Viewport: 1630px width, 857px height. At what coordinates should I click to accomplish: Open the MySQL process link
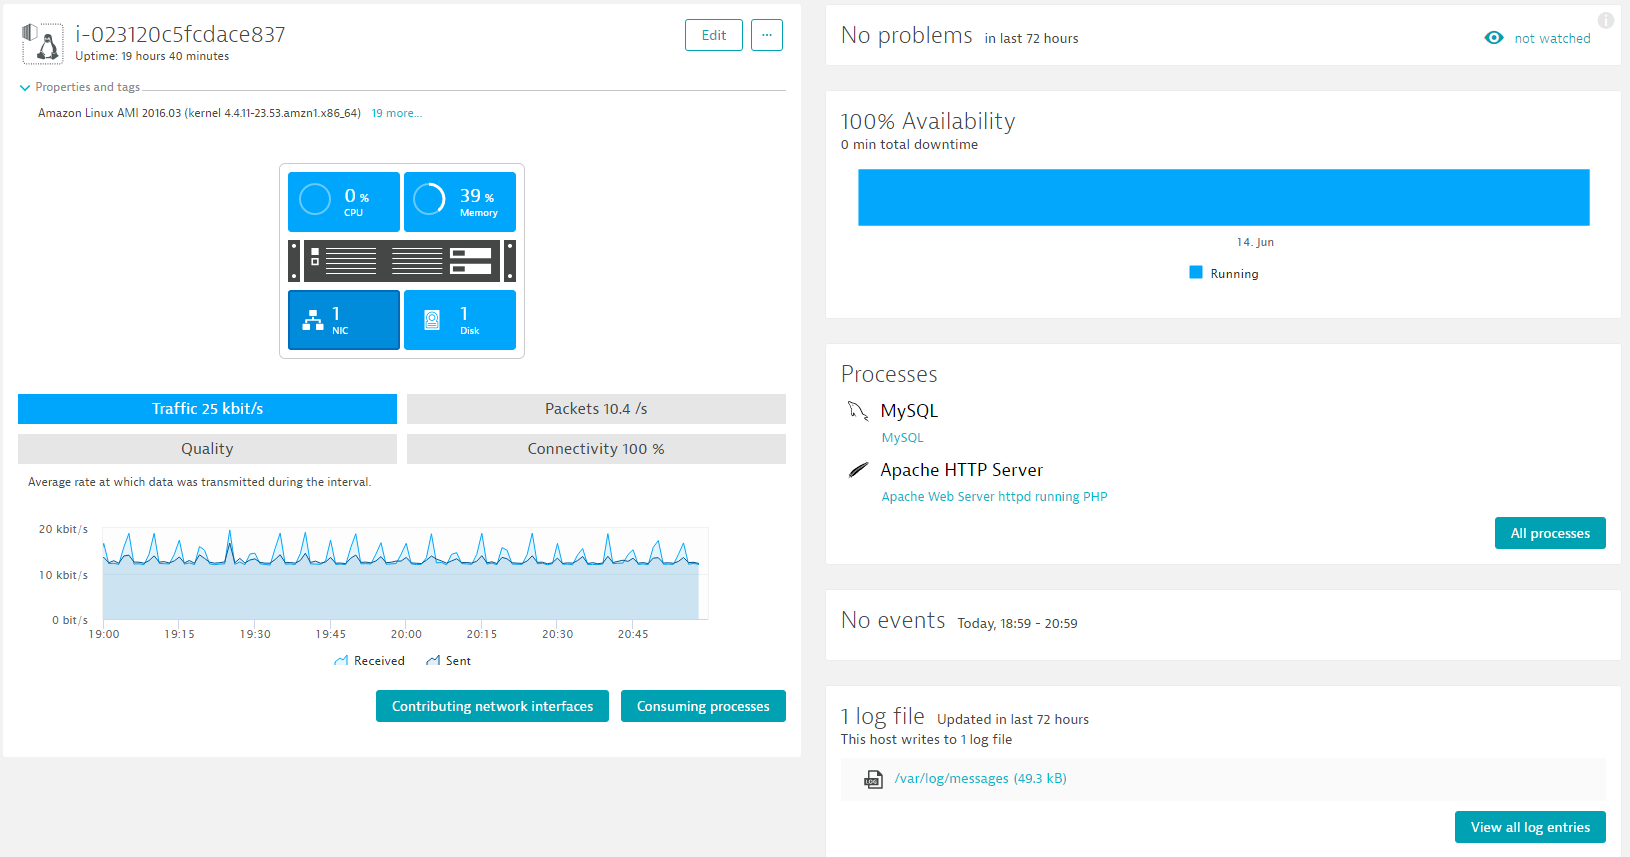pyautogui.click(x=902, y=437)
